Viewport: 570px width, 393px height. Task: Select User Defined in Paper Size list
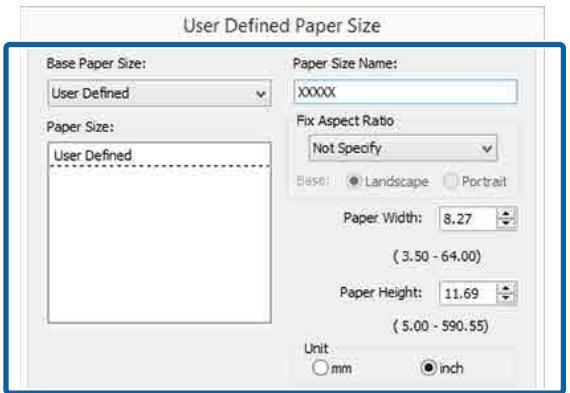click(159, 156)
